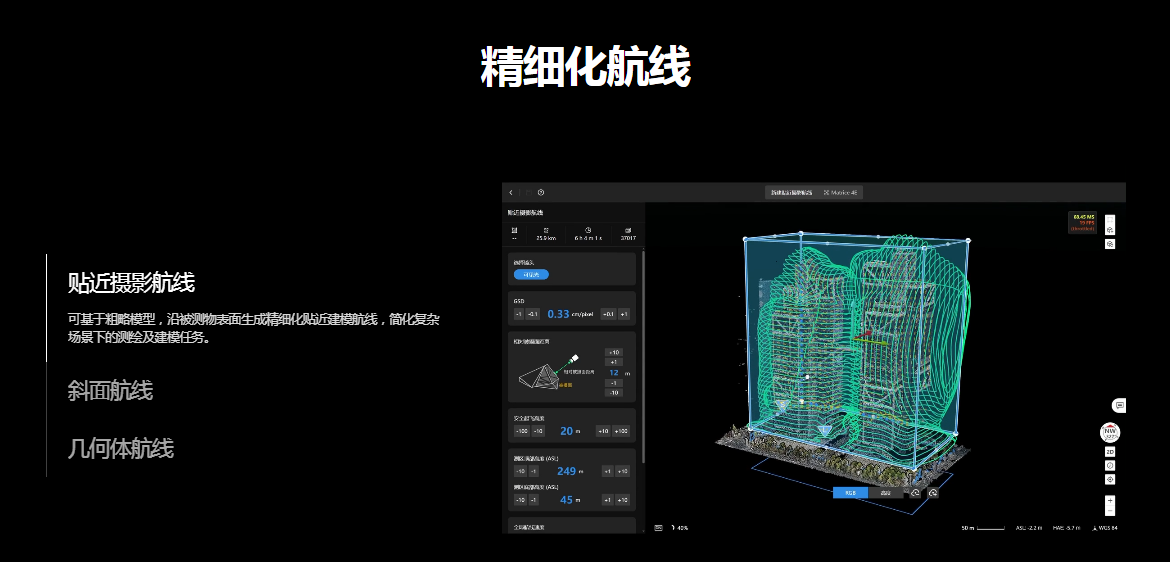Select 斜面航线 tab
This screenshot has width=1170, height=562.
tap(110, 390)
